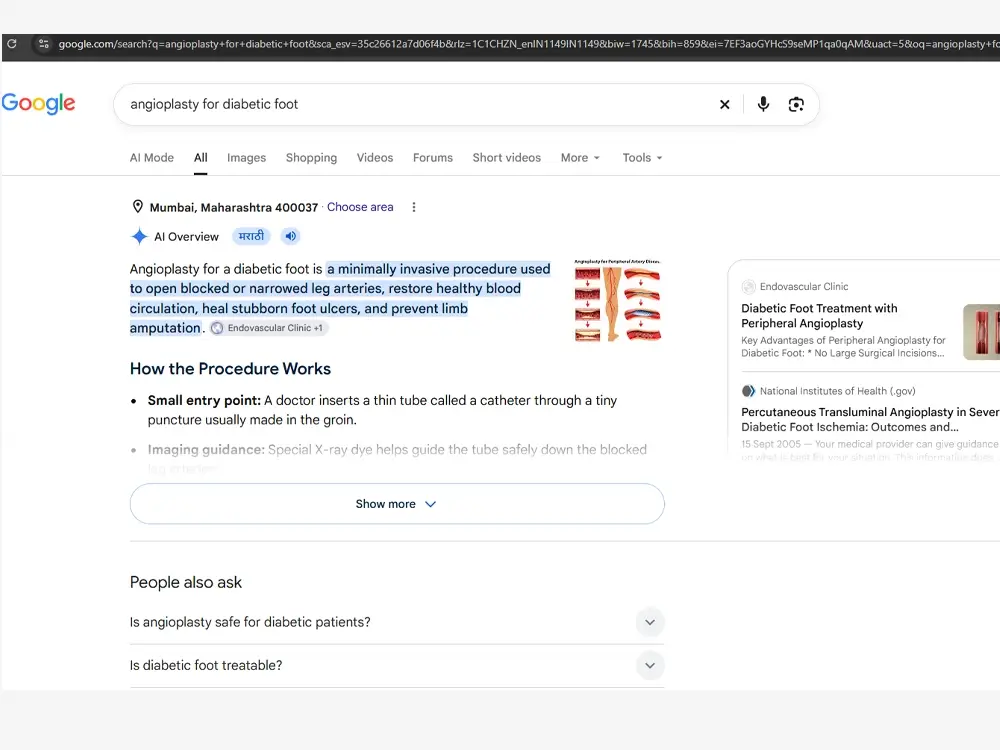Select the All results tab
This screenshot has height=750, width=1000.
(201, 158)
